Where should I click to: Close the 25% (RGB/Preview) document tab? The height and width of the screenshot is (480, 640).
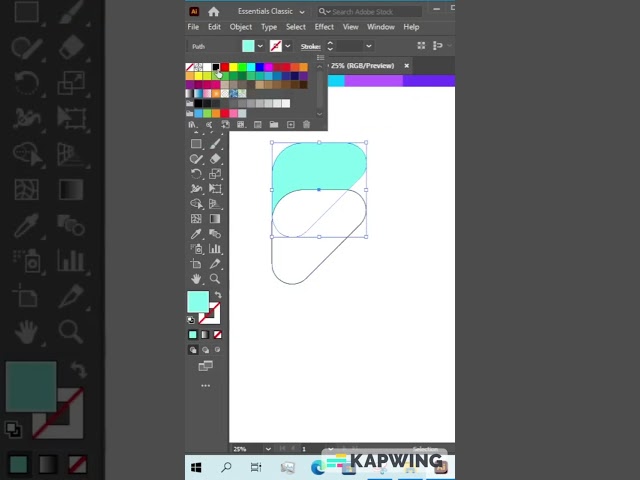(407, 65)
